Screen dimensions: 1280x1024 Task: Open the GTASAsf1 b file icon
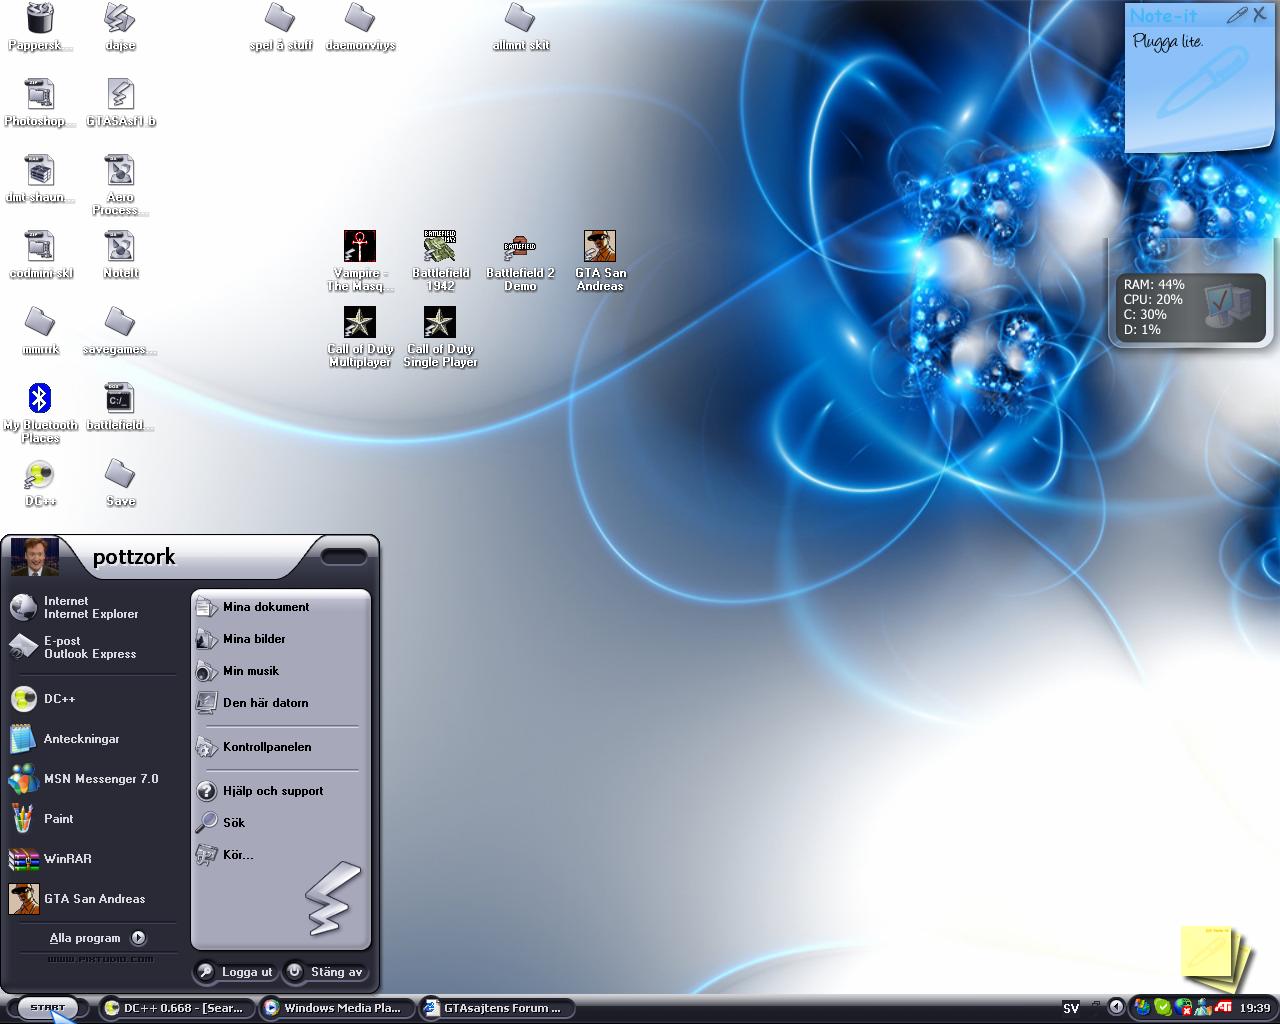click(120, 101)
